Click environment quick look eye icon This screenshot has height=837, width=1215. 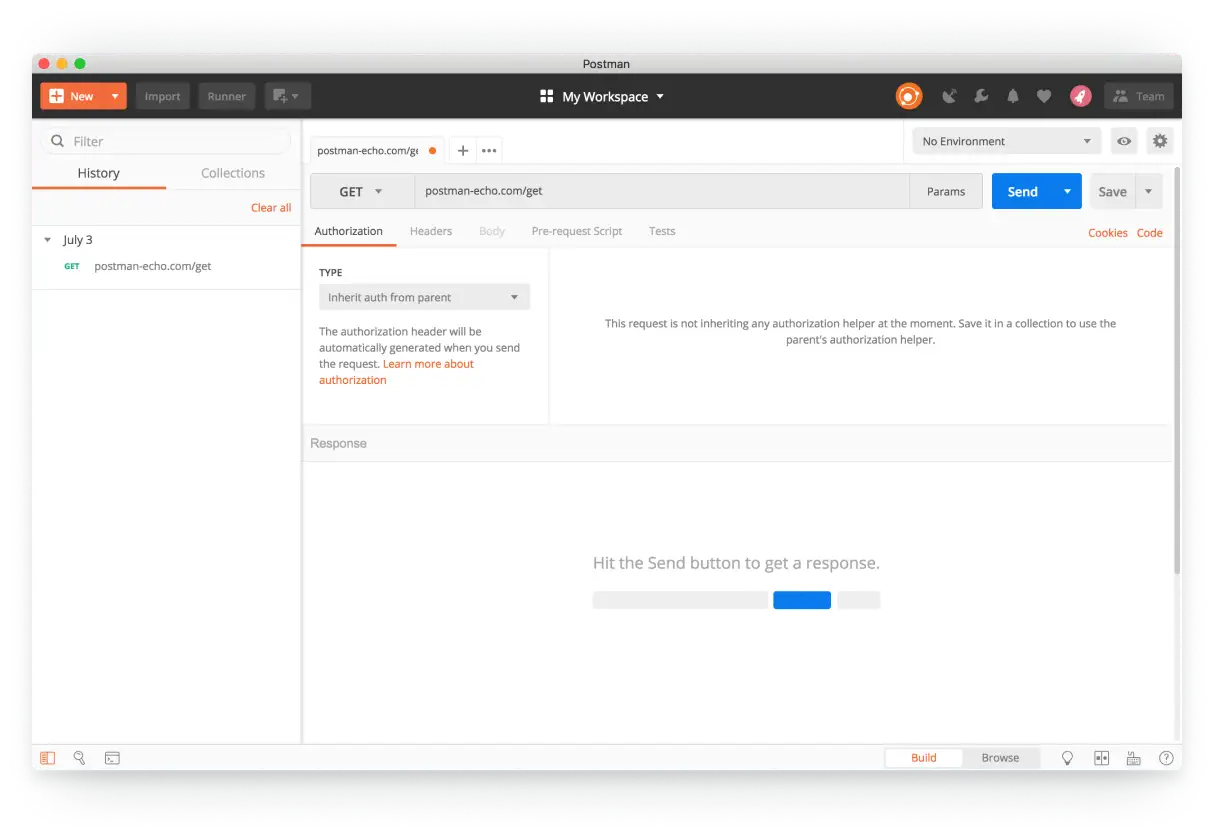pyautogui.click(x=1124, y=141)
